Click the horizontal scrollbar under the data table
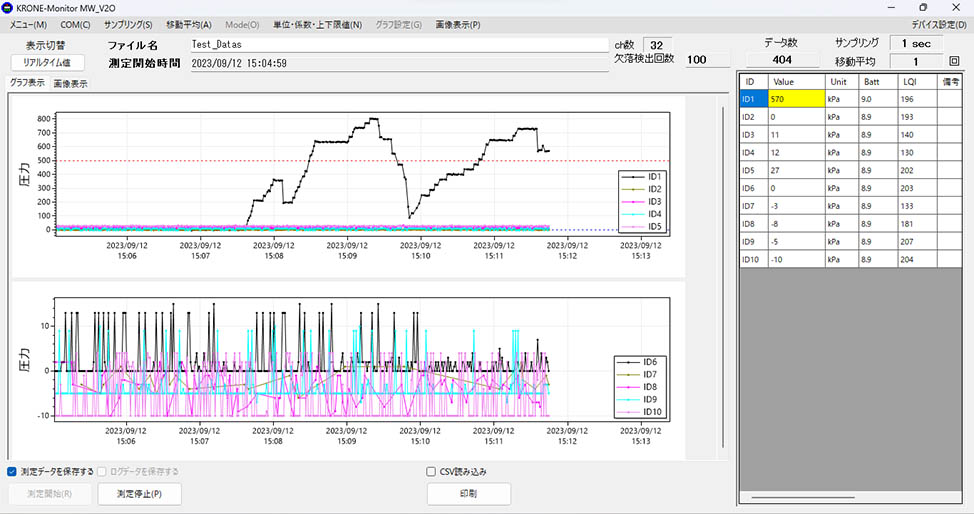This screenshot has height=514, width=974. 803,497
